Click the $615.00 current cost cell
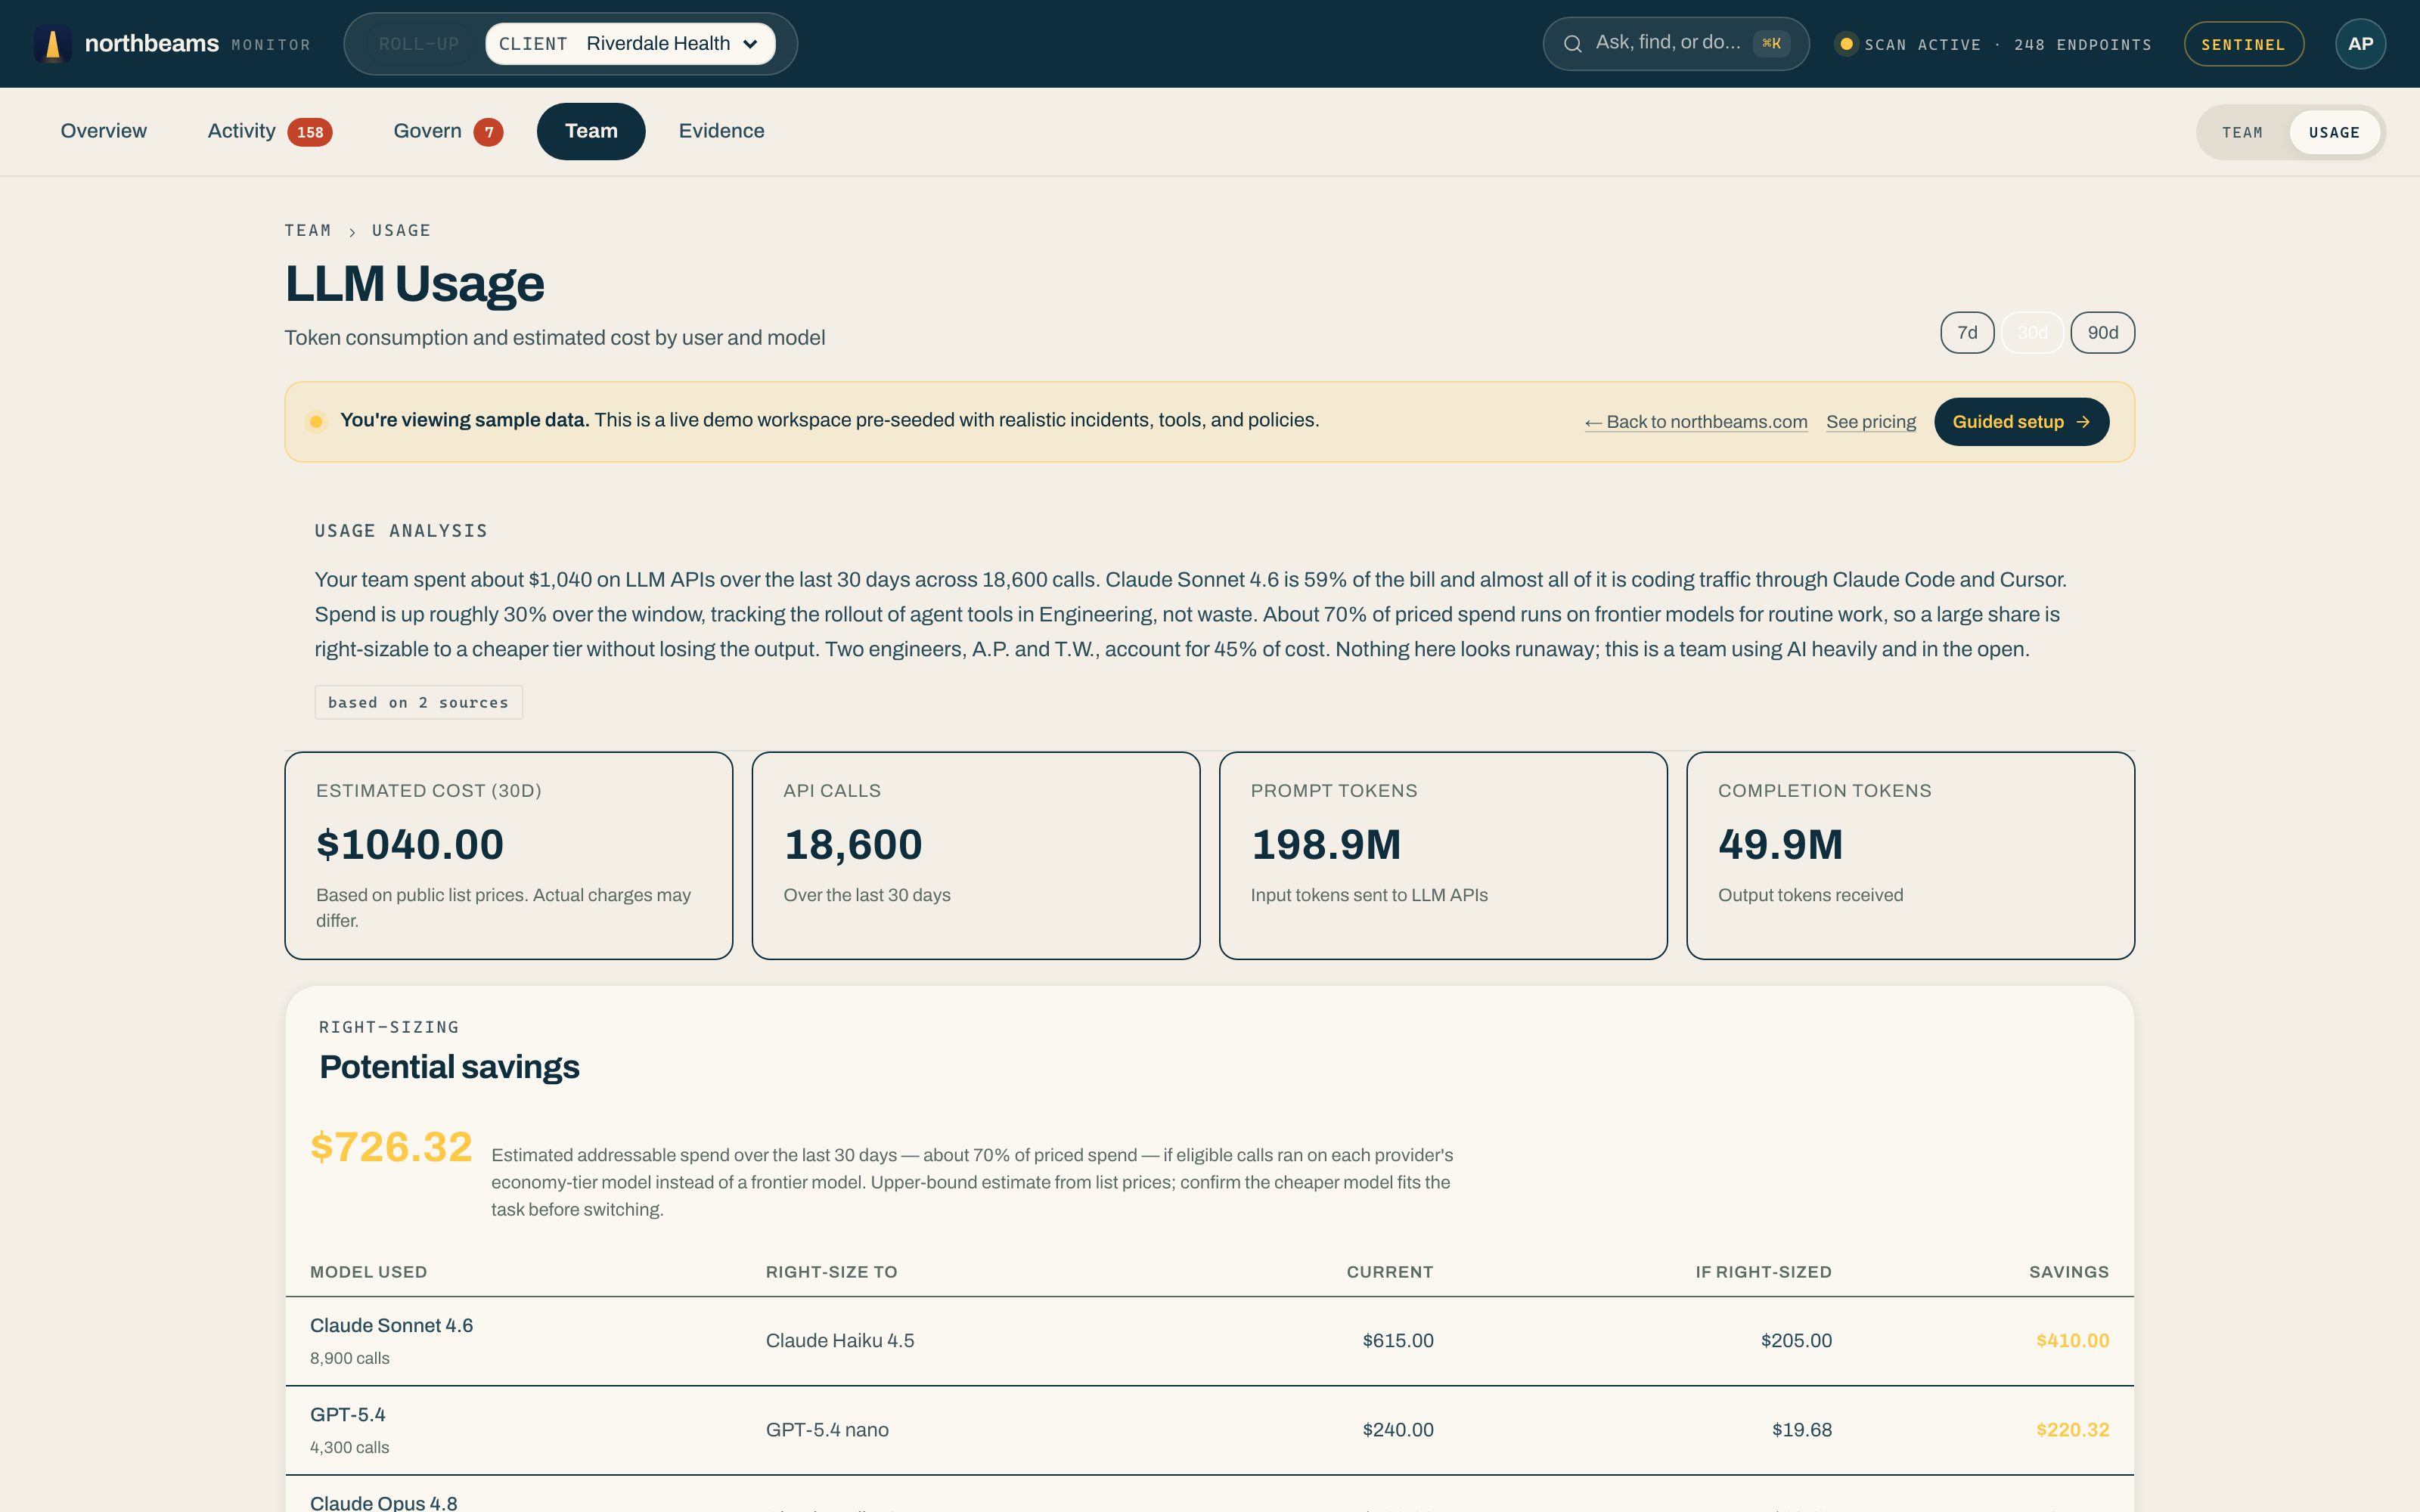 tap(1397, 1341)
